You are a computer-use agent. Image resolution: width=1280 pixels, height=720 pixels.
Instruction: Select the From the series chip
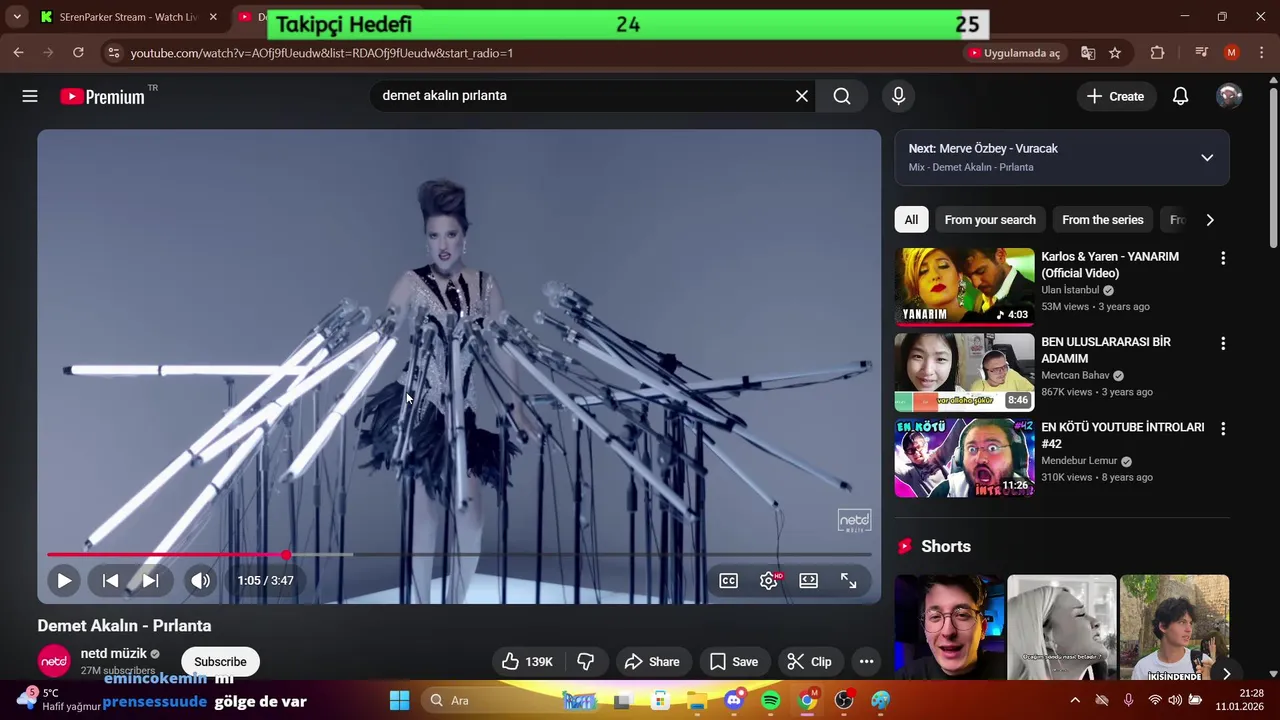[x=1102, y=220]
